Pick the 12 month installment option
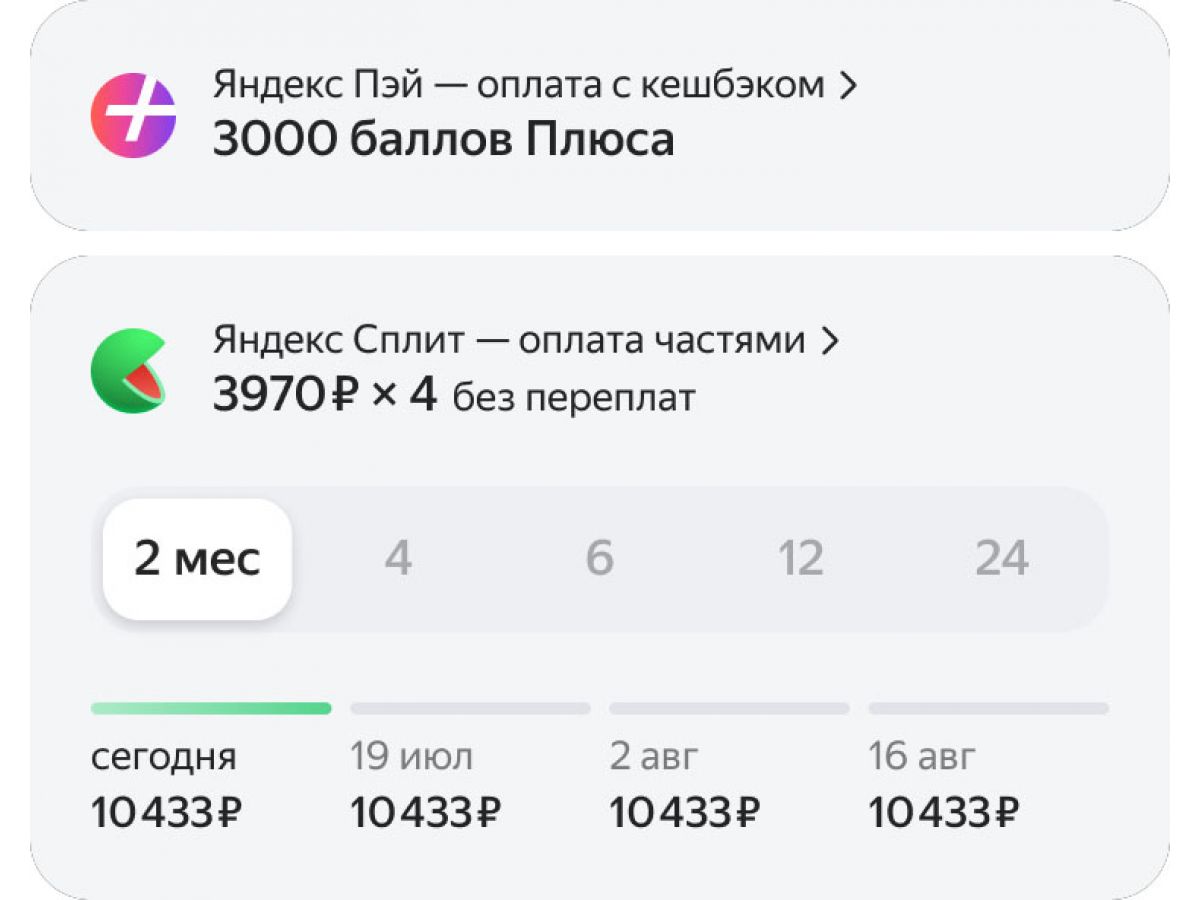The width and height of the screenshot is (1200, 900). point(800,559)
